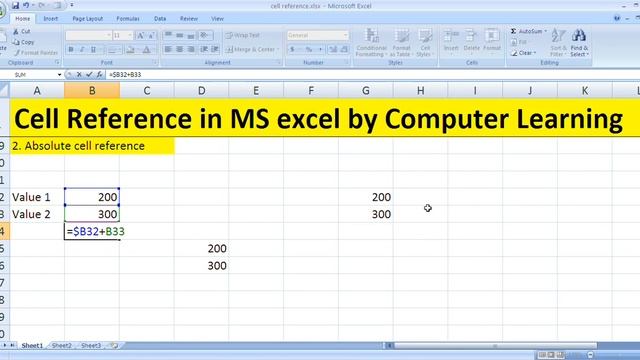The image size is (640, 360).
Task: Open Find & Select binoculars menu
Action: click(x=579, y=42)
